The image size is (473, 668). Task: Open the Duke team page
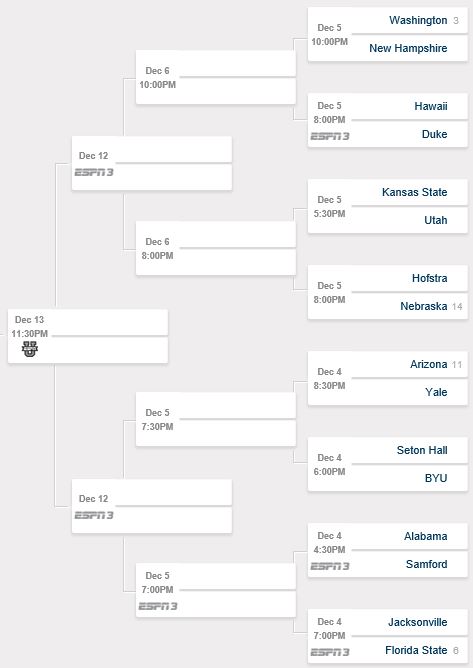pyautogui.click(x=435, y=134)
